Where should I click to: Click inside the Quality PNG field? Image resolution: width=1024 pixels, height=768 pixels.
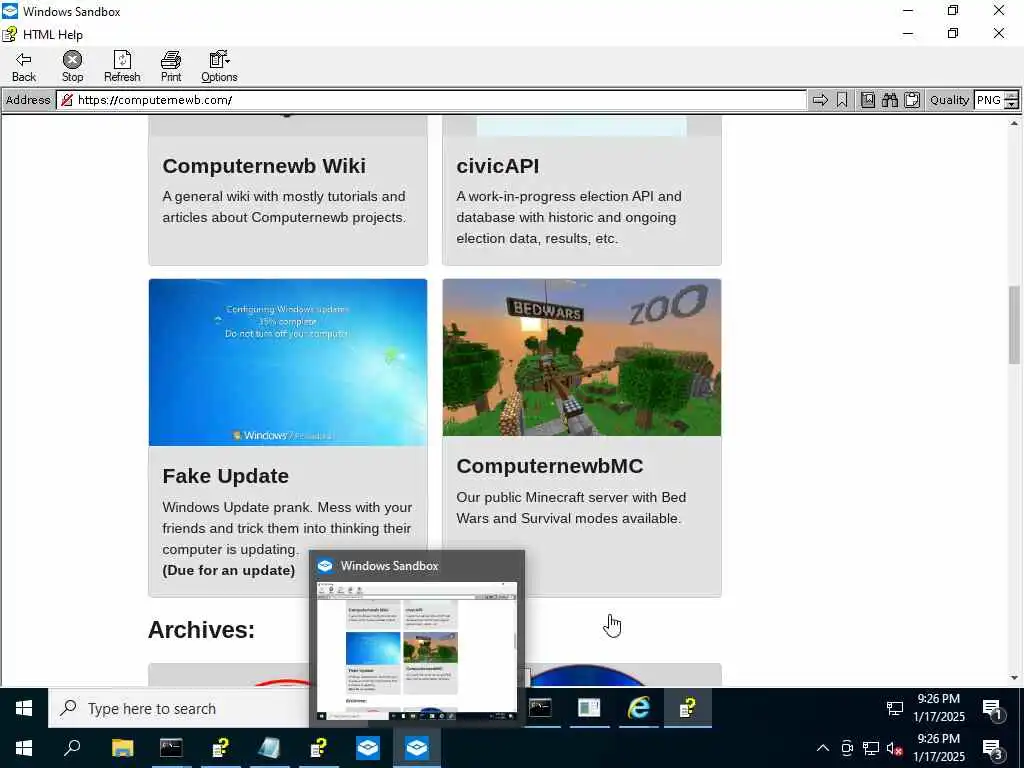tap(989, 100)
